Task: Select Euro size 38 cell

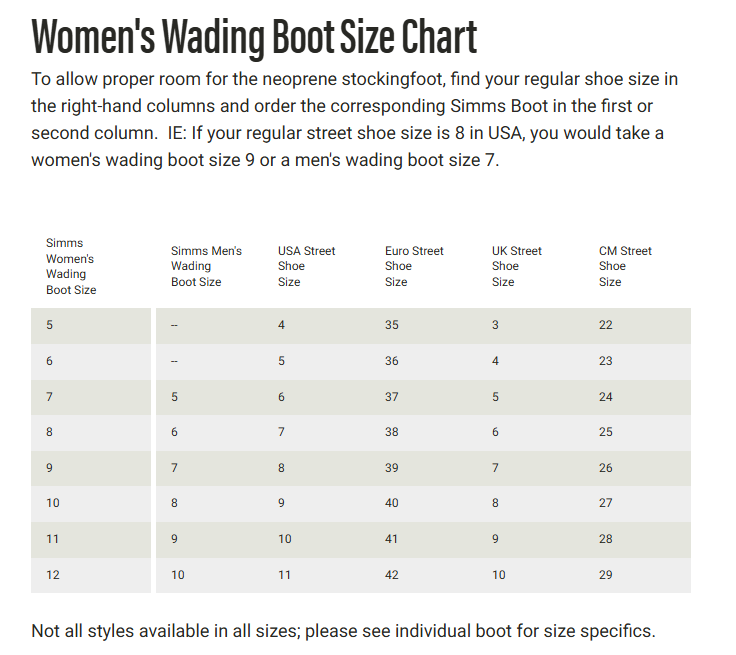Action: click(x=392, y=432)
